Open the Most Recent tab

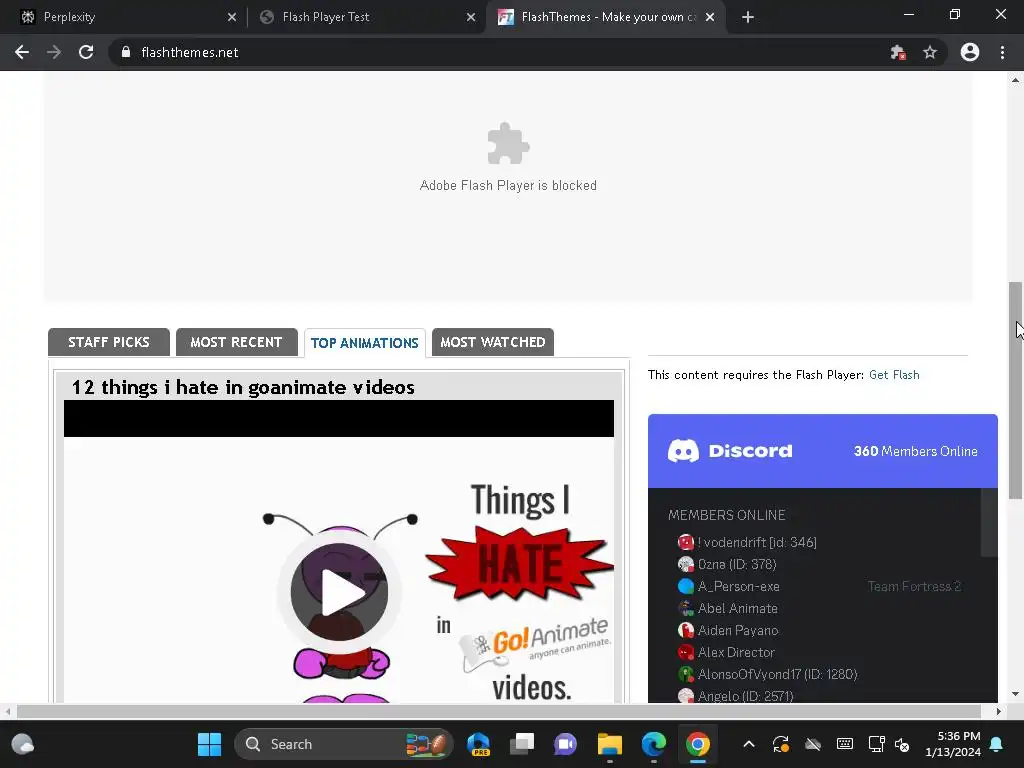point(236,342)
